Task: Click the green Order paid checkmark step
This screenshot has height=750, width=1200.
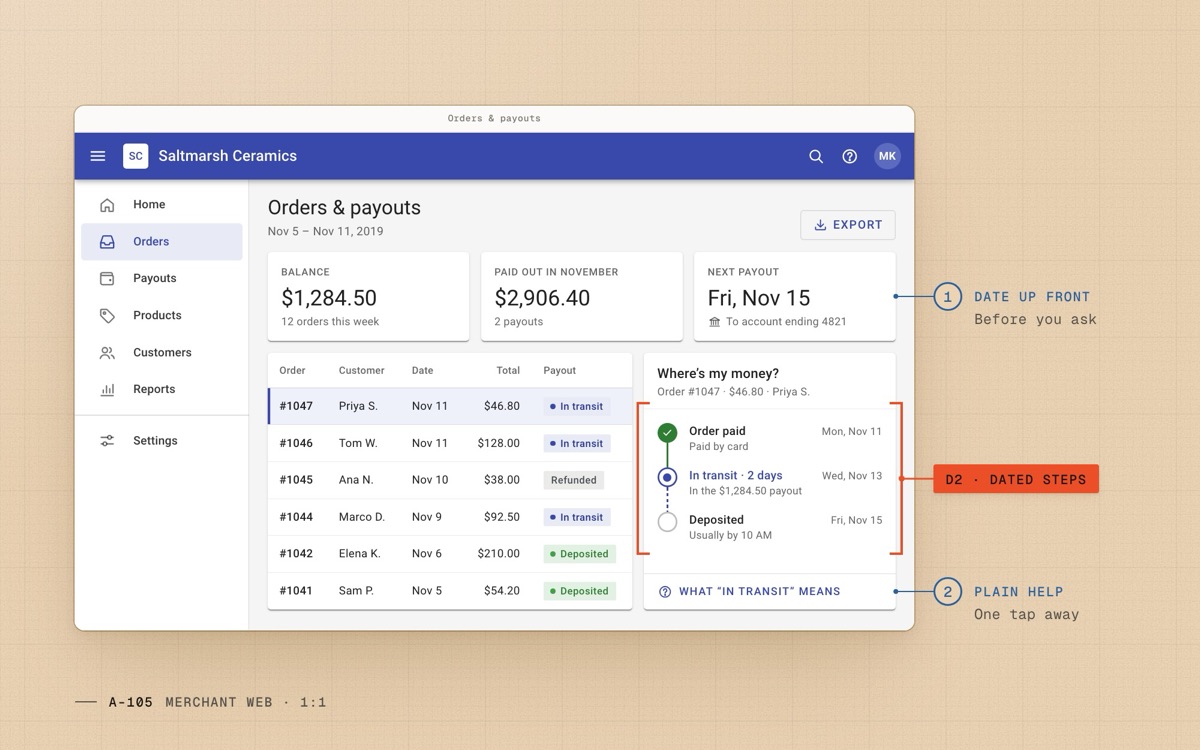Action: point(668,433)
